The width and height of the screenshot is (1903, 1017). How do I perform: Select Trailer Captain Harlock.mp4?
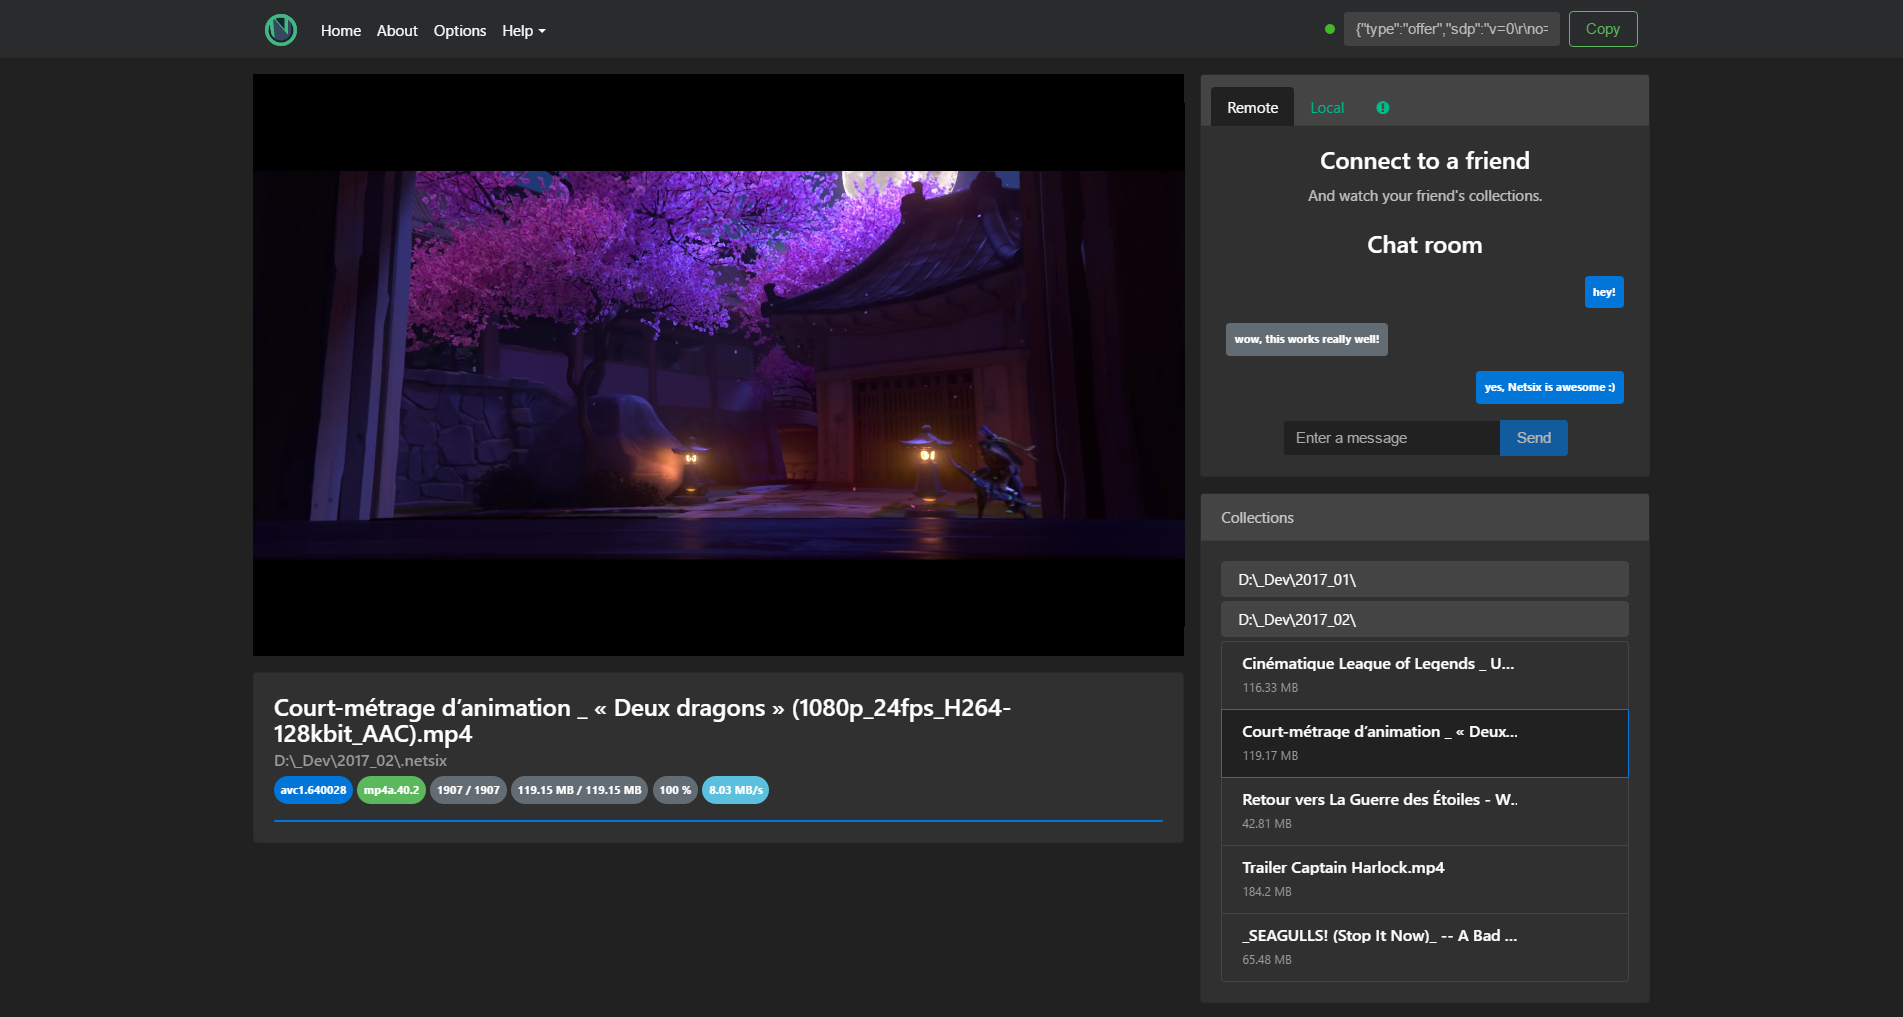coord(1425,879)
